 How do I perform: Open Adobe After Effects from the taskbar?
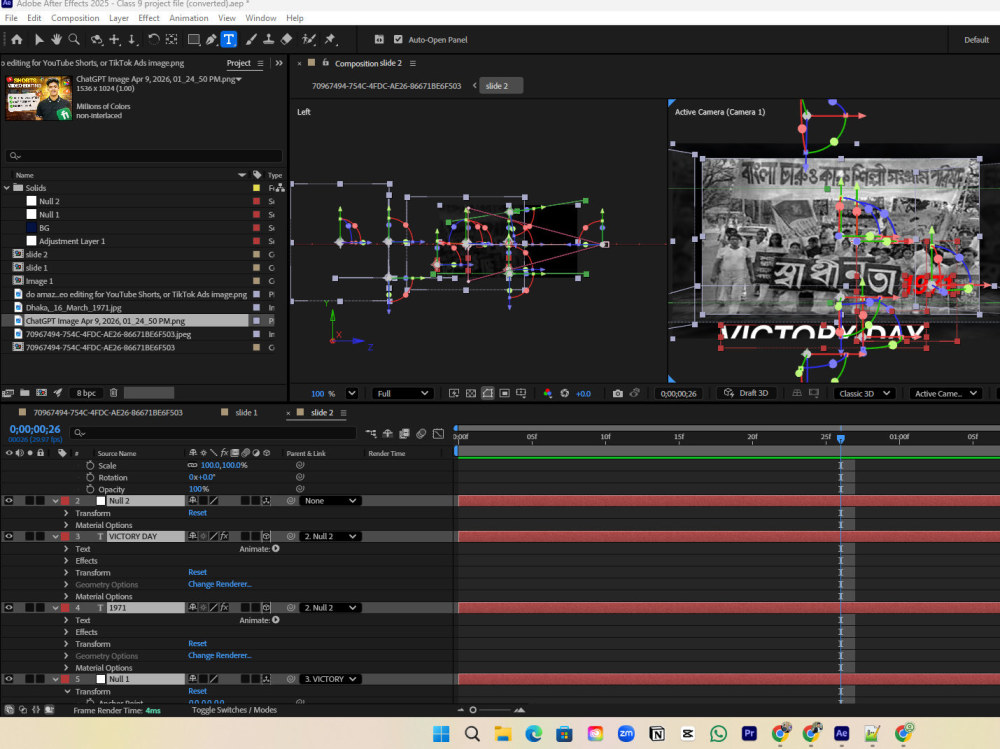tap(841, 734)
